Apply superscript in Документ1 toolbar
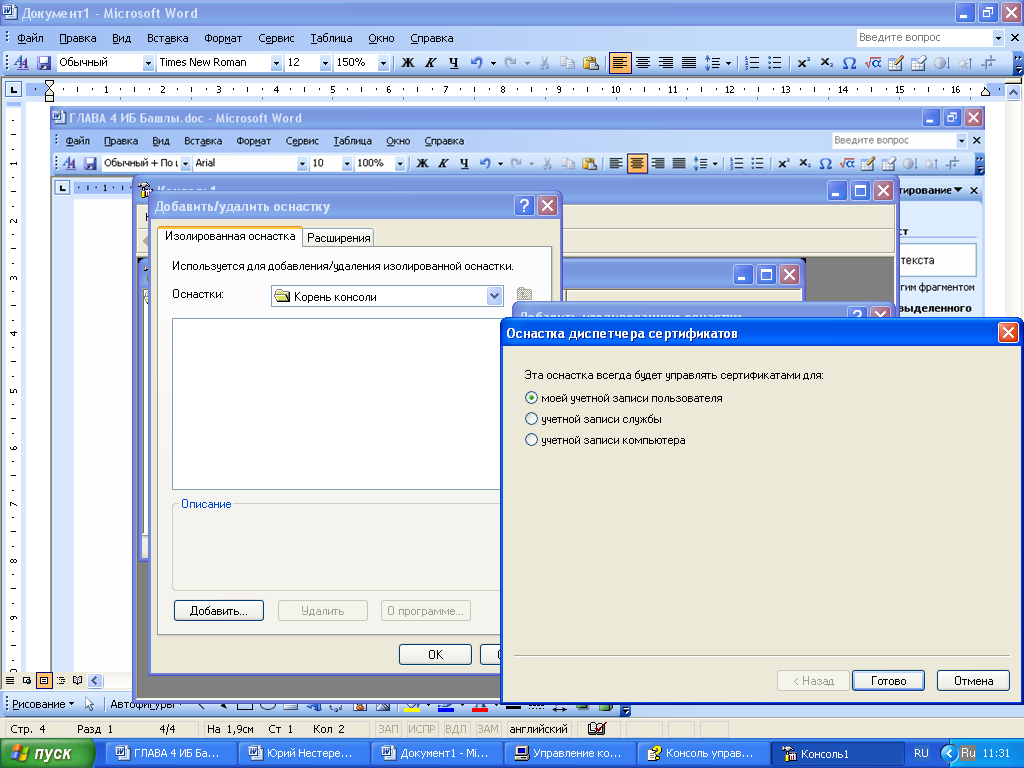This screenshot has width=1024, height=768. [x=803, y=63]
